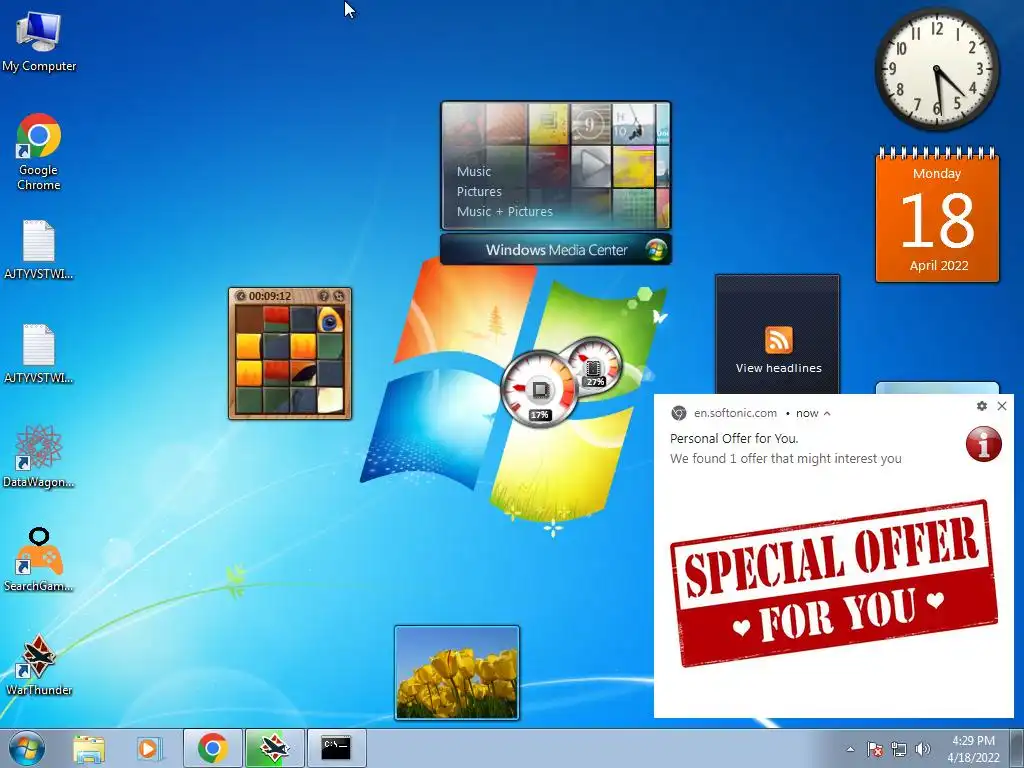
Task: Click the en.softonic.com source label
Action: [x=735, y=413]
